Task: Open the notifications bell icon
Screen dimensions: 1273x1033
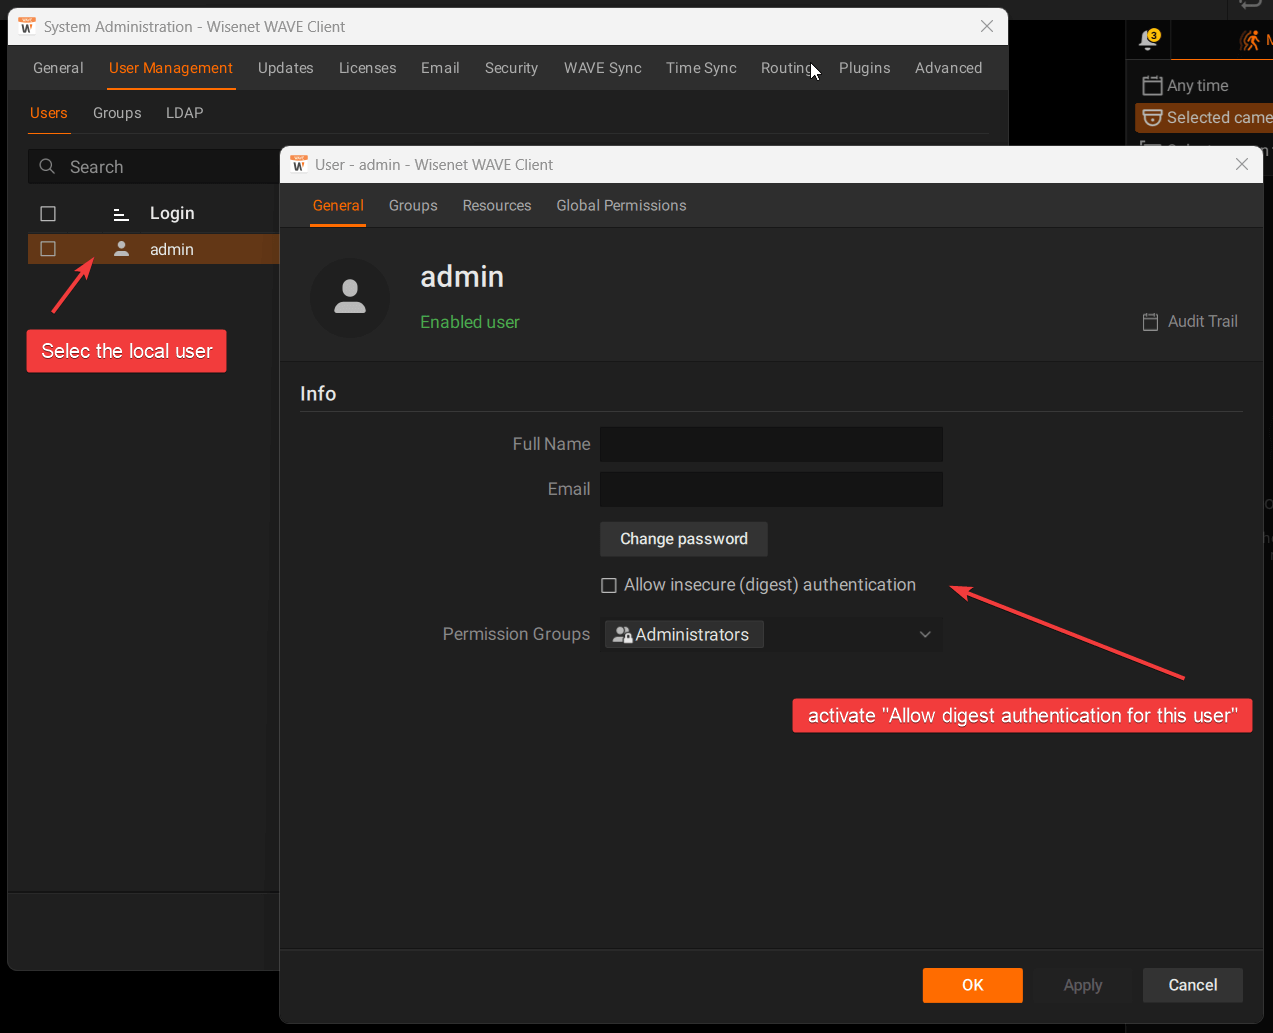Action: pyautogui.click(x=1149, y=40)
